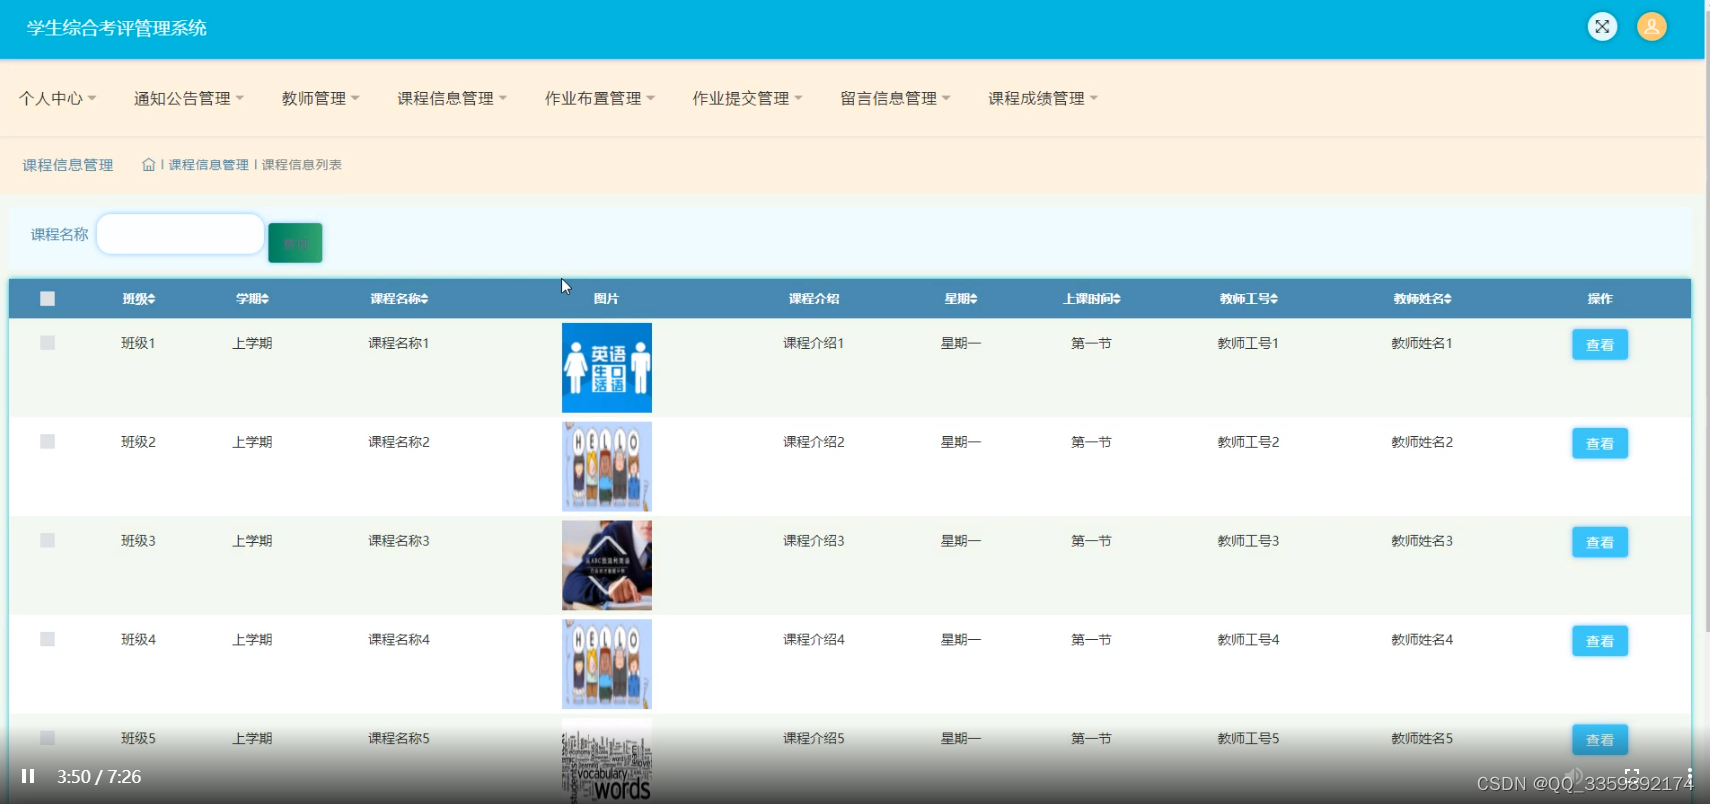View details of 课程名称4 row

pos(1600,641)
